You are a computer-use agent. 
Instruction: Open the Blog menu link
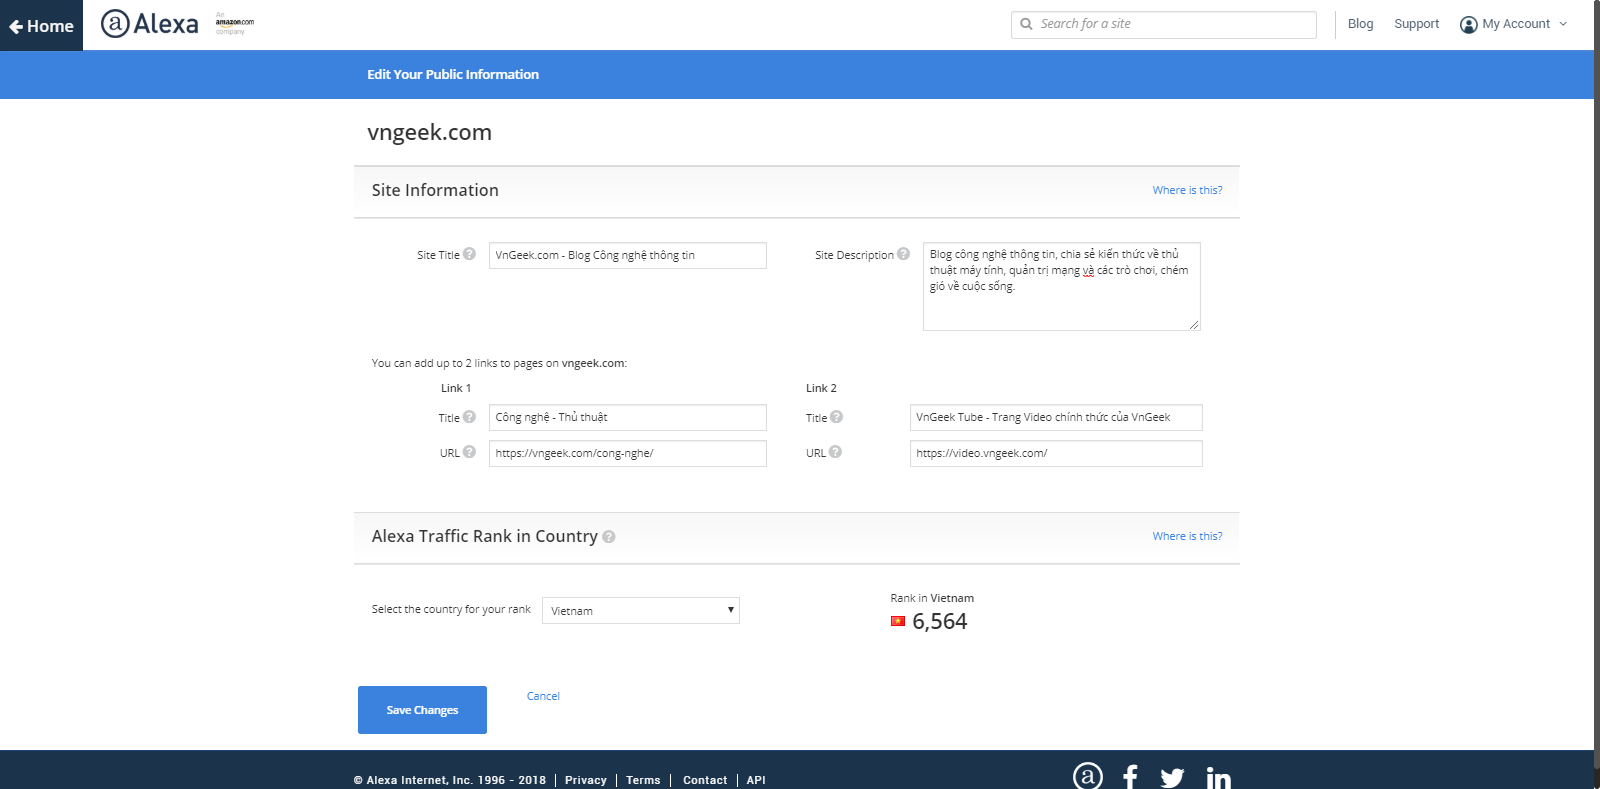tap(1360, 24)
